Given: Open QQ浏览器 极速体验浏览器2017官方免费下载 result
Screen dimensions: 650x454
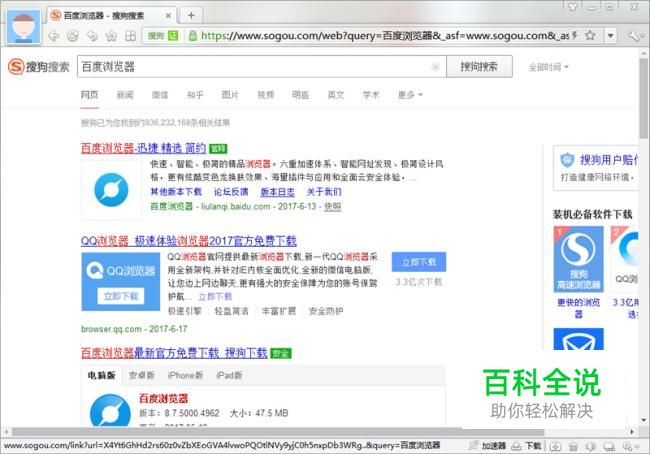Looking at the screenshot, I should pyautogui.click(x=189, y=241).
